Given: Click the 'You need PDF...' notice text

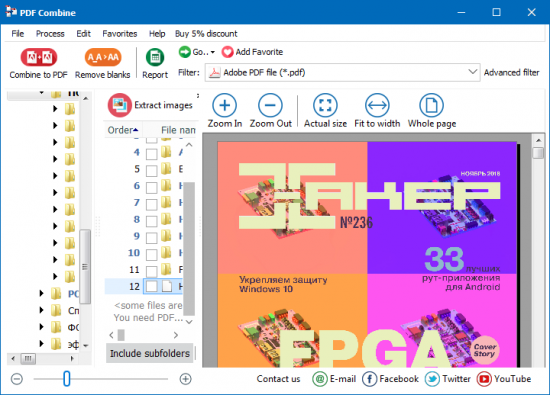Looking at the screenshot, I should point(148,317).
